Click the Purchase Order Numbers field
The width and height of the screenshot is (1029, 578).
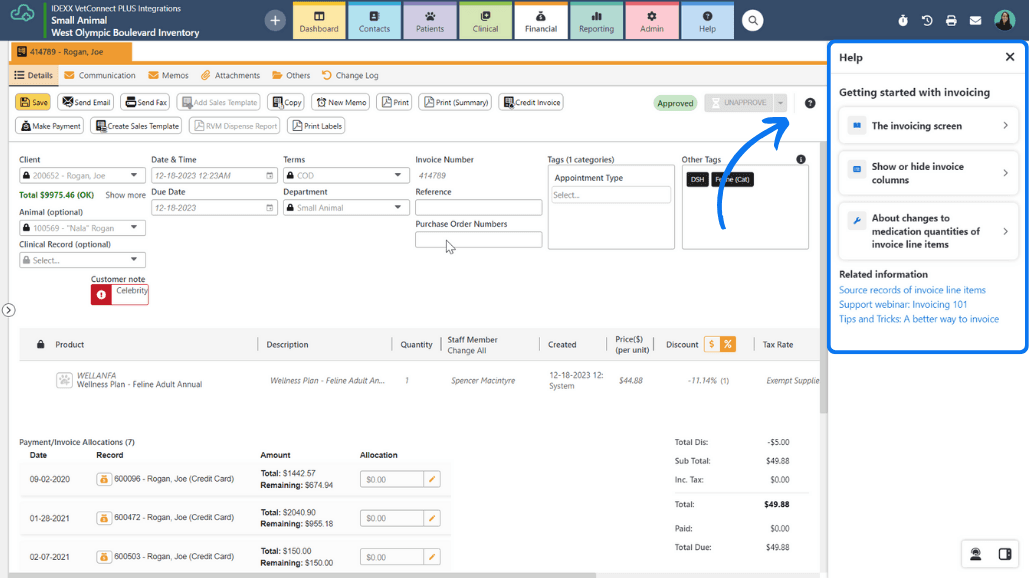point(478,240)
